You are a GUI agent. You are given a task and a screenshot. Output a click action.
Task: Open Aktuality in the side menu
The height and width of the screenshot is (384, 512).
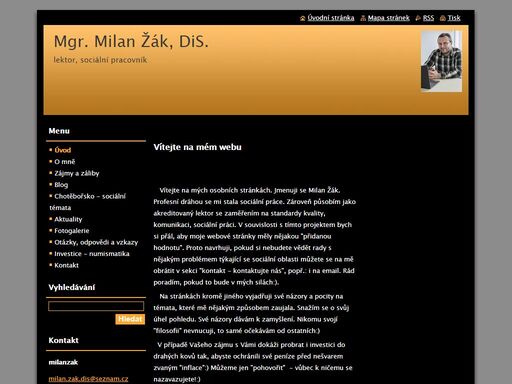(x=68, y=219)
